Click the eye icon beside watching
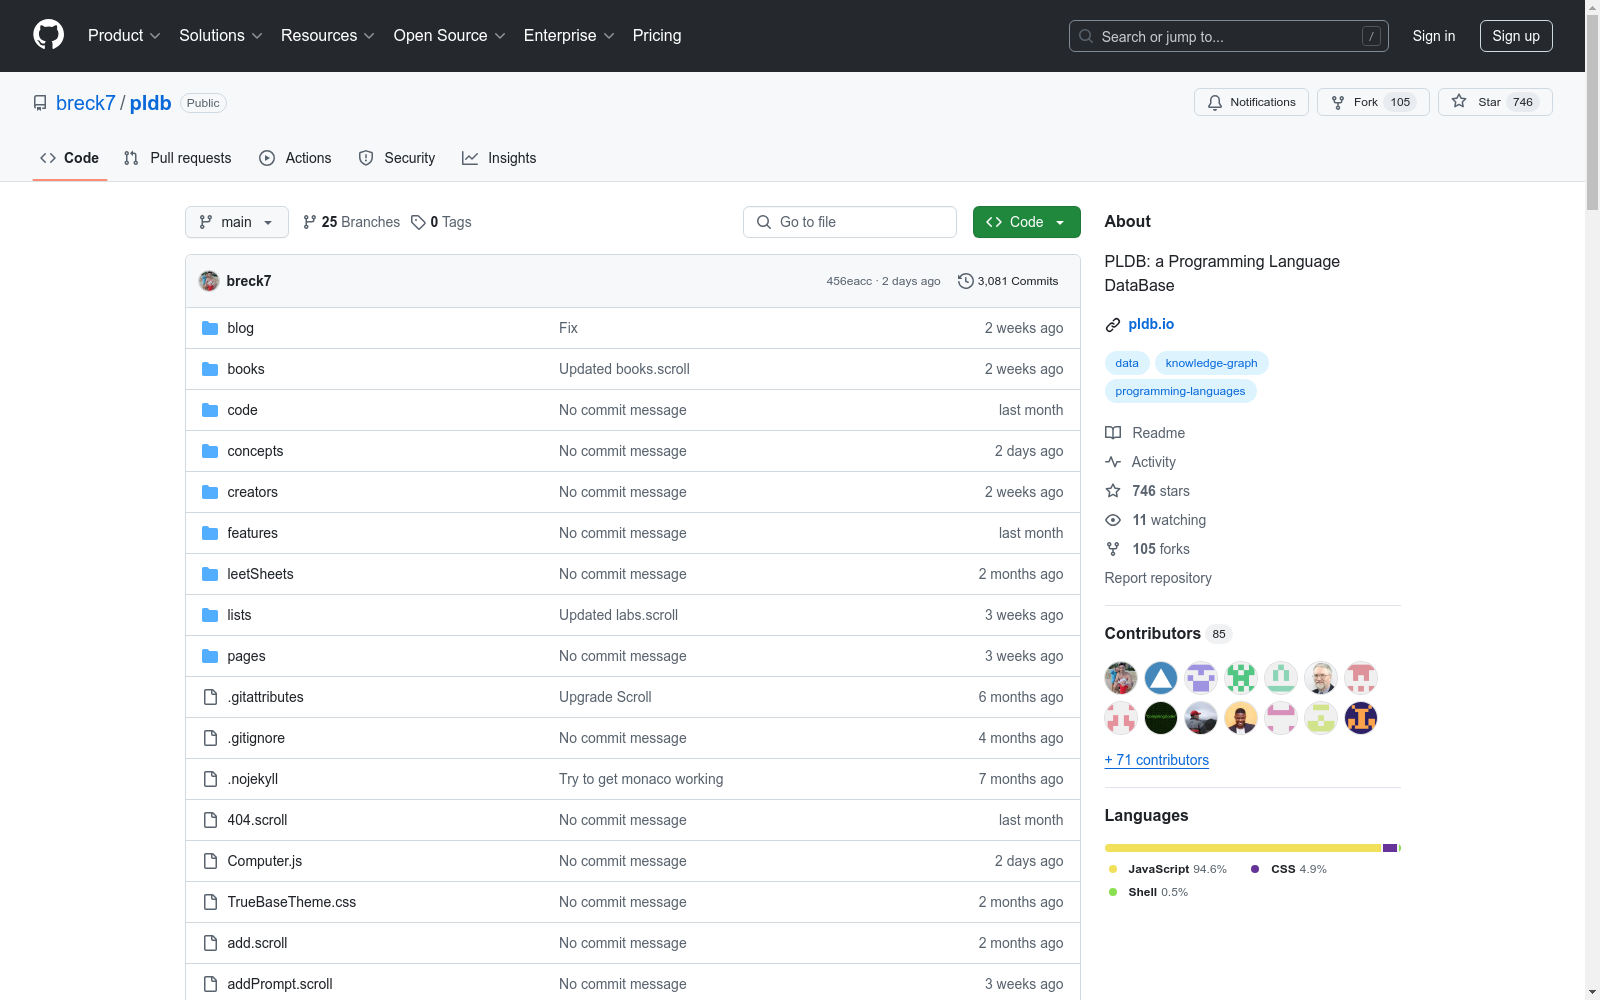This screenshot has height=1000, width=1600. [1113, 520]
